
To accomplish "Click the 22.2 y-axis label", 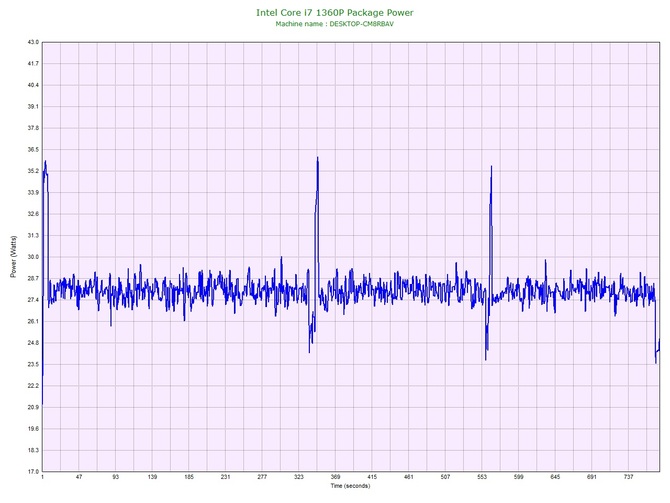I will pyautogui.click(x=33, y=386).
